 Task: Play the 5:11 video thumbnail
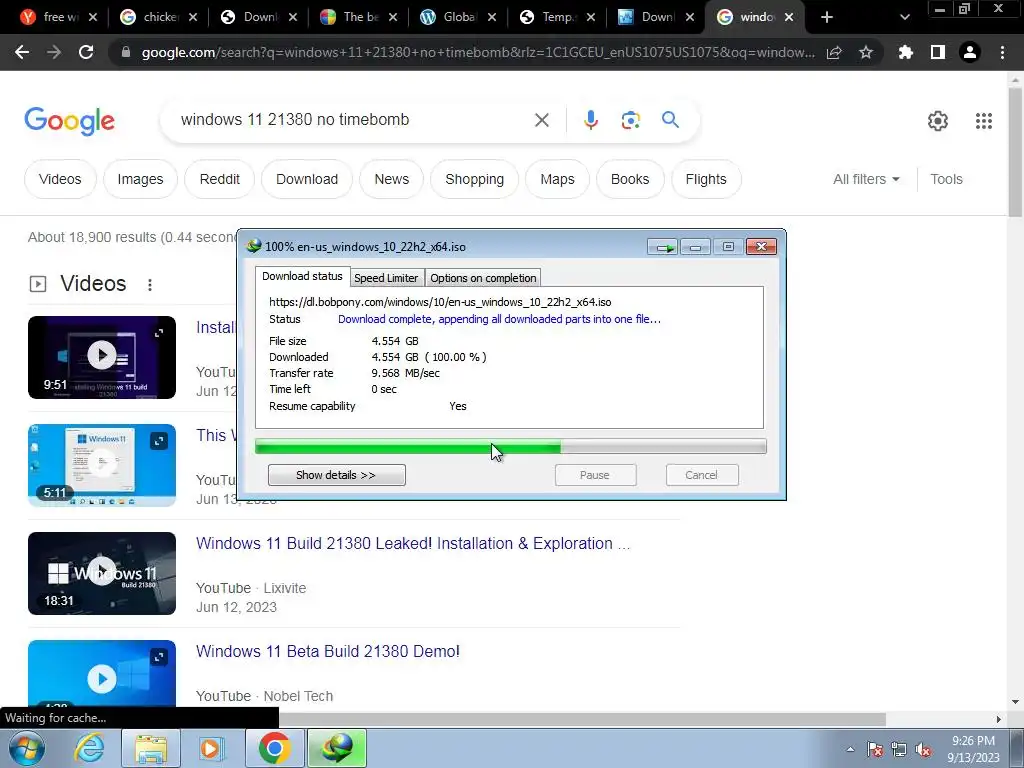click(x=102, y=465)
